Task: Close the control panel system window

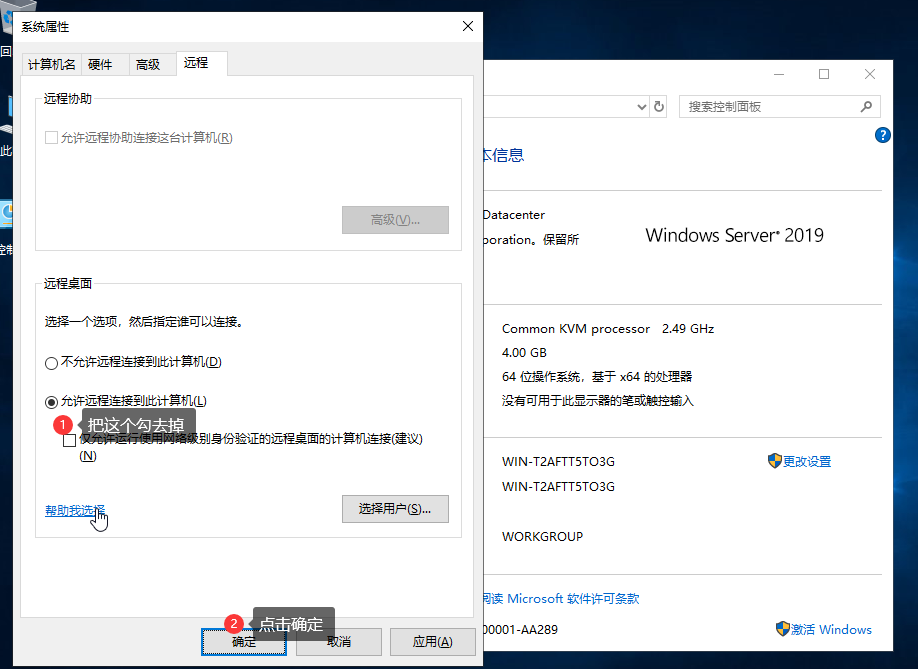Action: (870, 74)
